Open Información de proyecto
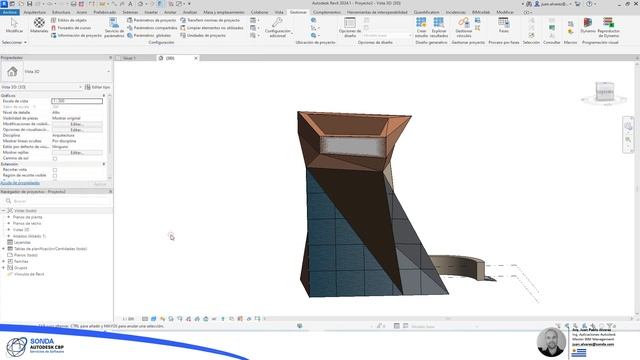Image resolution: width=640 pixels, height=360 pixels. 76,36
